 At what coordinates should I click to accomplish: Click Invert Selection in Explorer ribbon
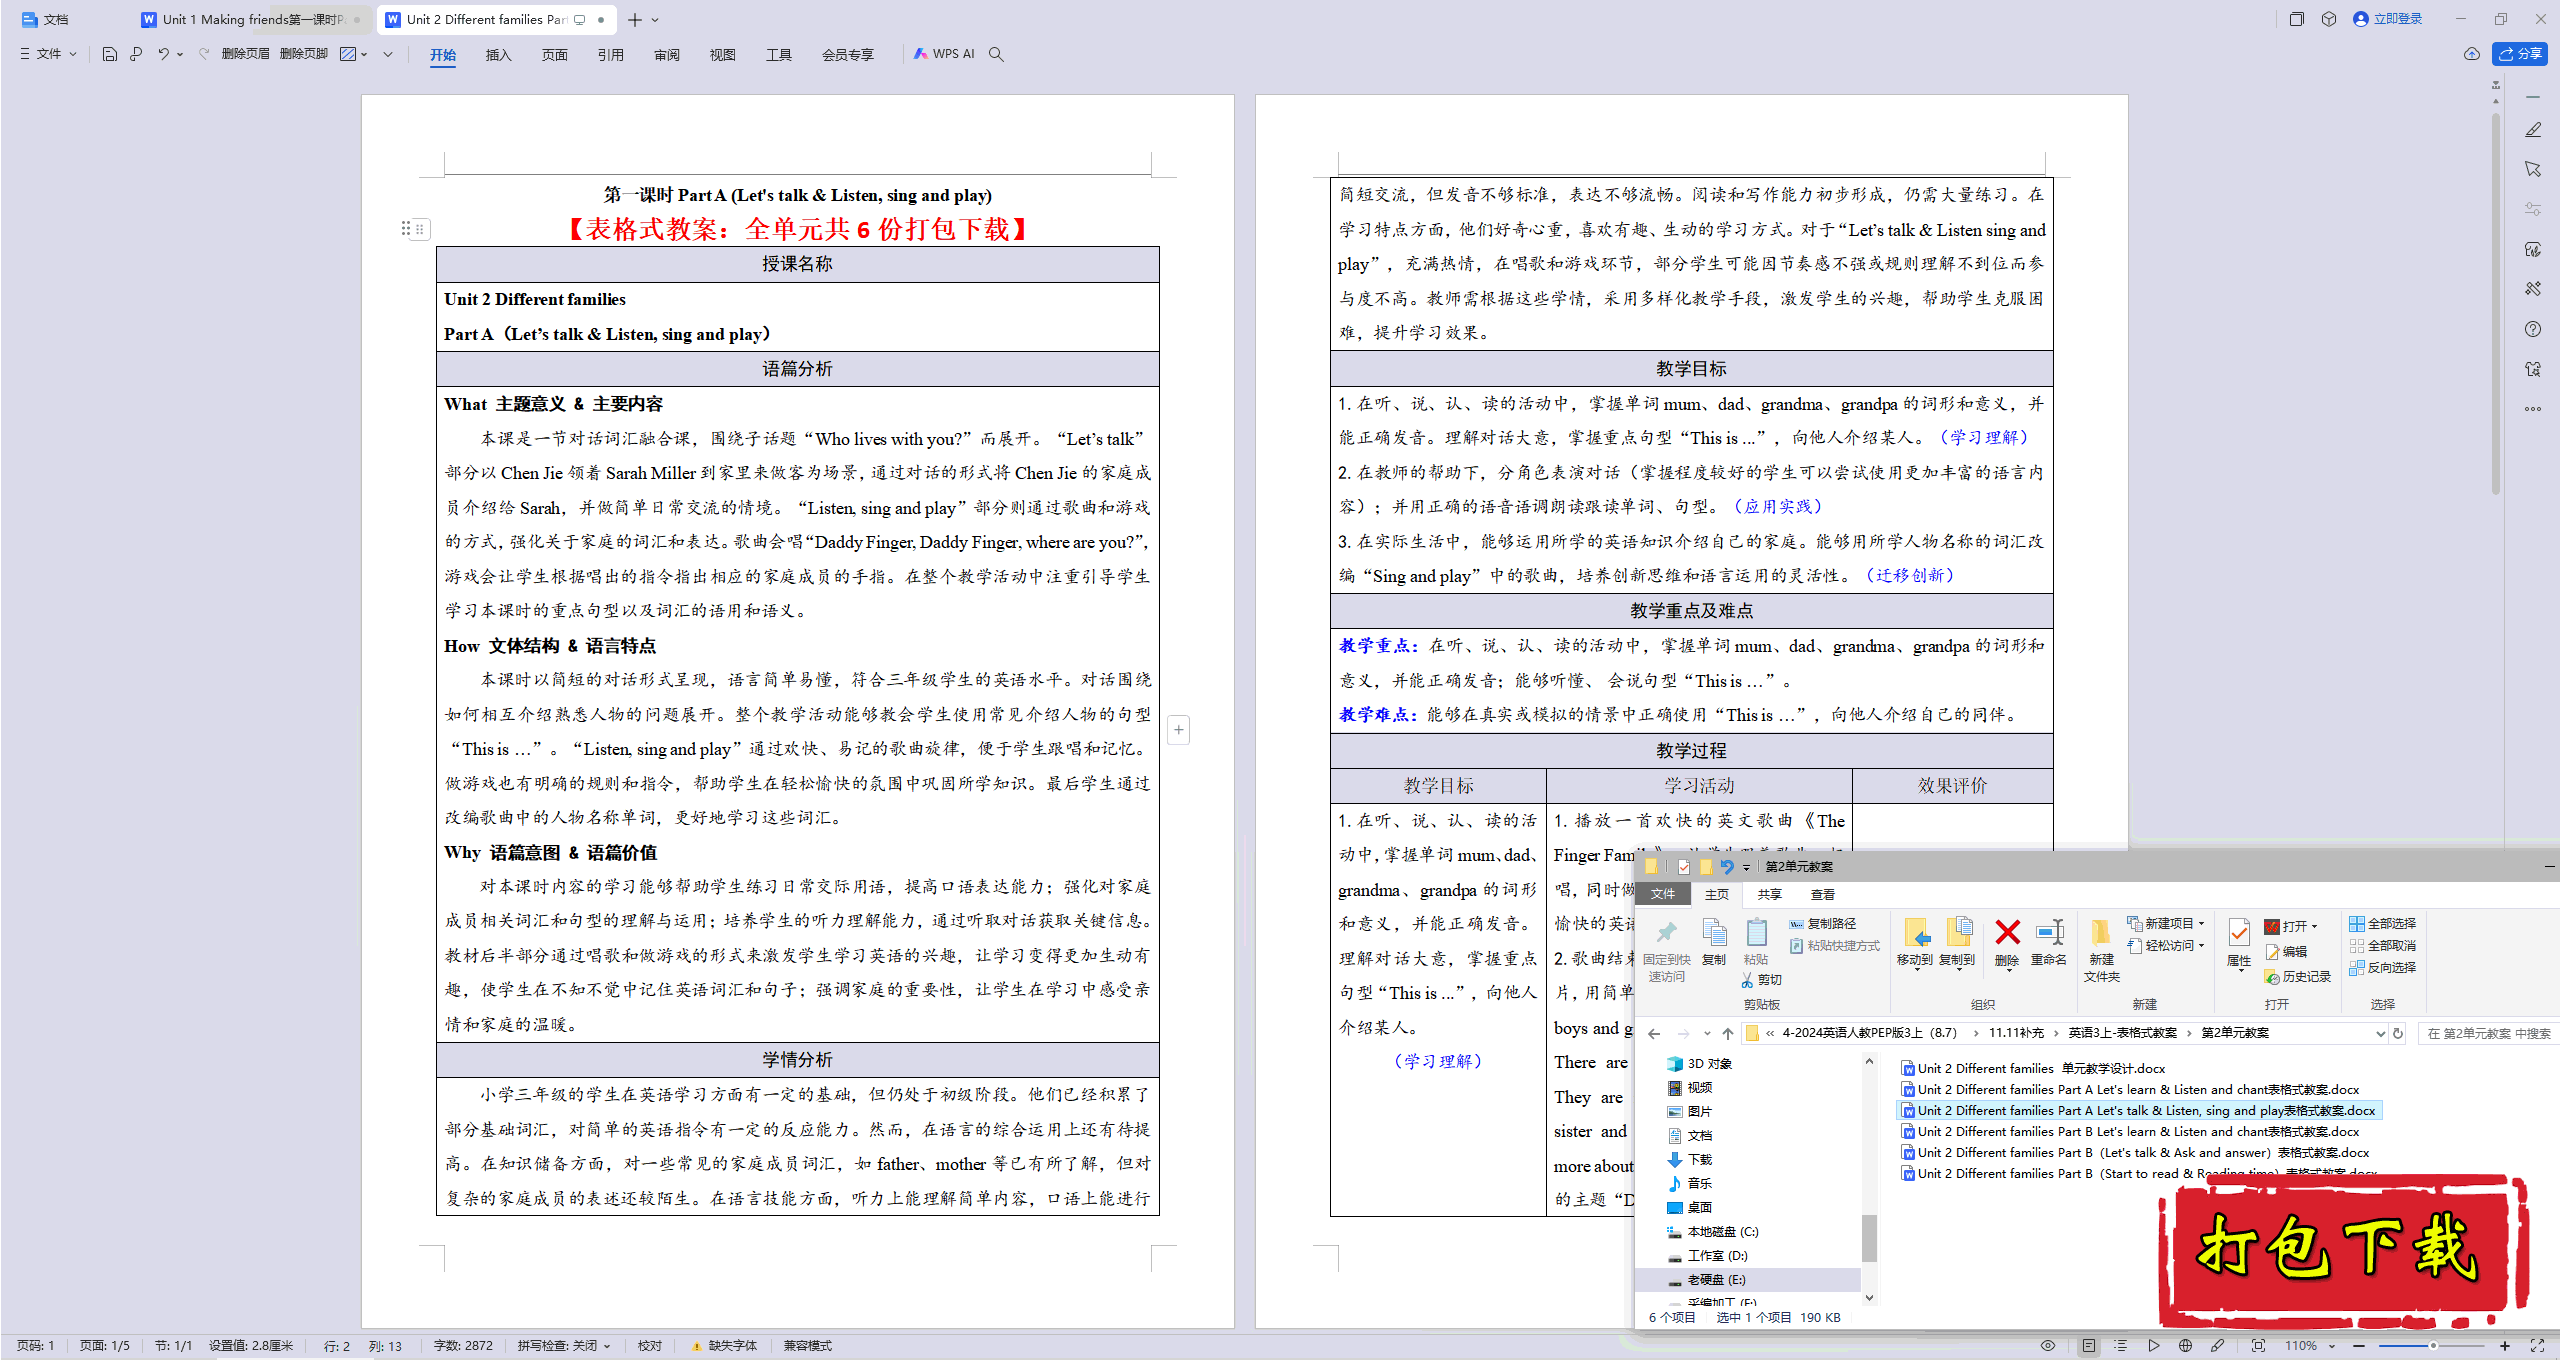[2382, 967]
